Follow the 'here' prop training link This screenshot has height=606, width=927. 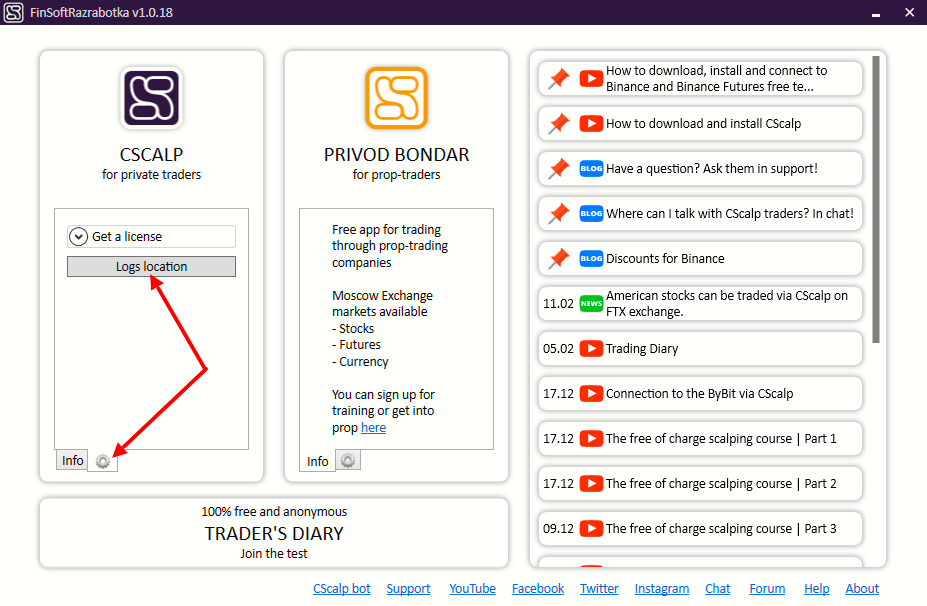[x=373, y=427]
